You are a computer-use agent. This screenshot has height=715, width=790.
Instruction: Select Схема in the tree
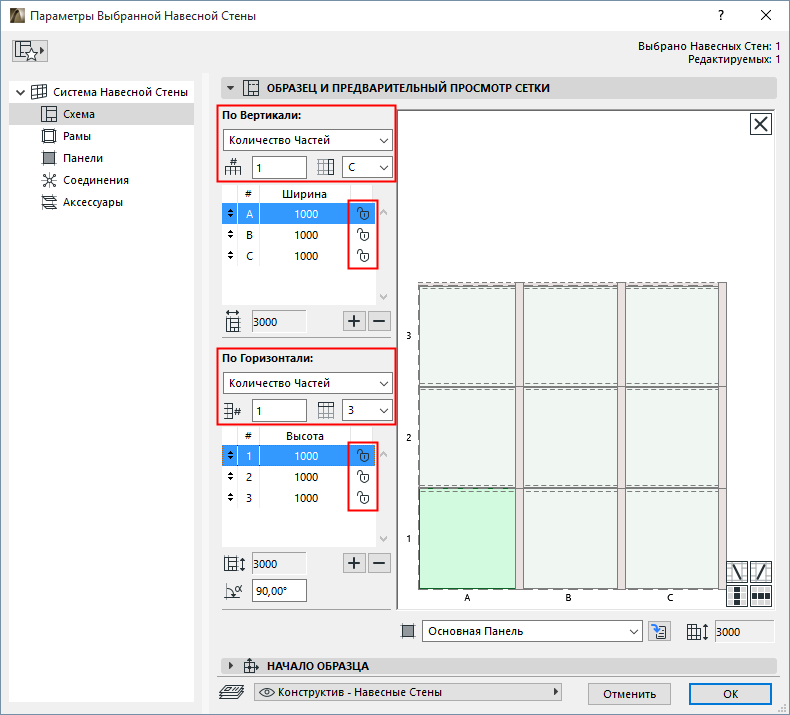pos(101,114)
